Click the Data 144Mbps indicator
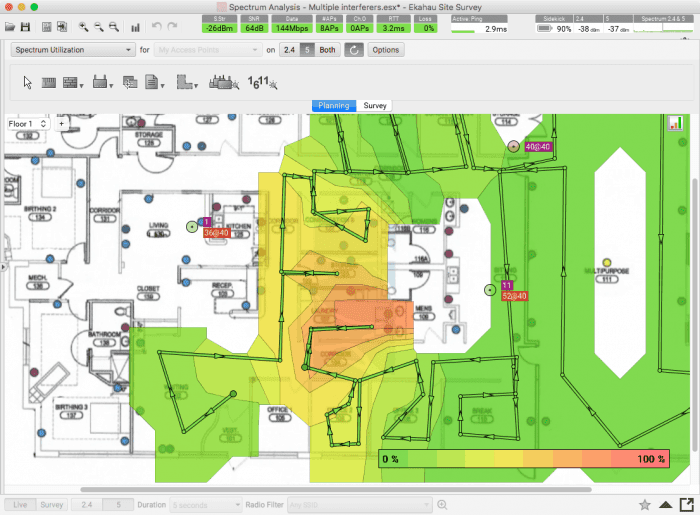Screen dimensions: 700x515 click(x=292, y=24)
